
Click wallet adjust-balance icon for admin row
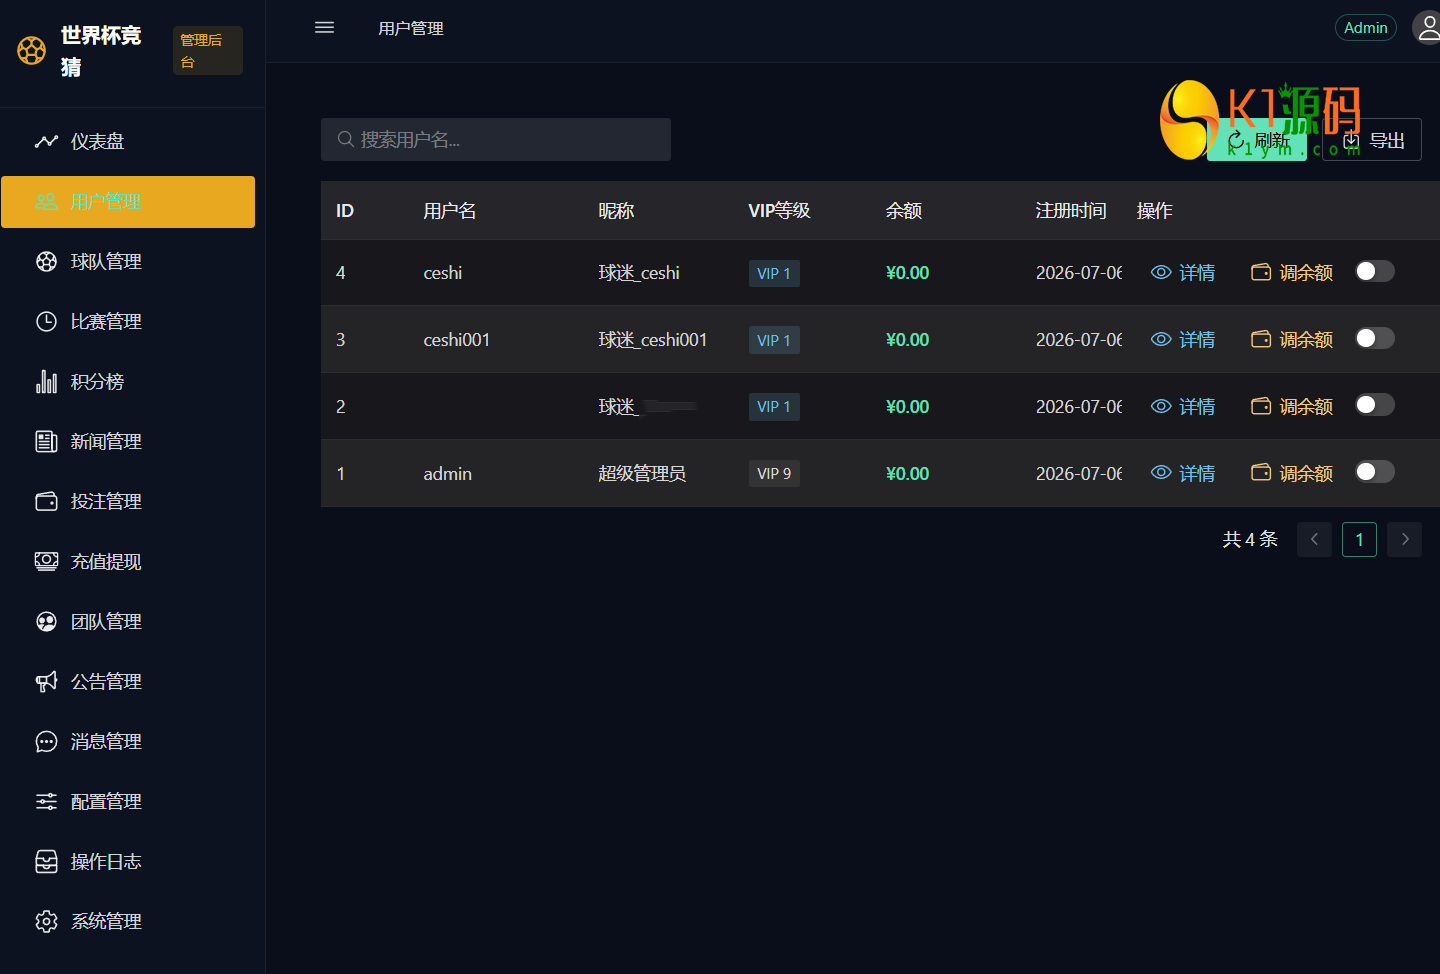pyautogui.click(x=1261, y=472)
